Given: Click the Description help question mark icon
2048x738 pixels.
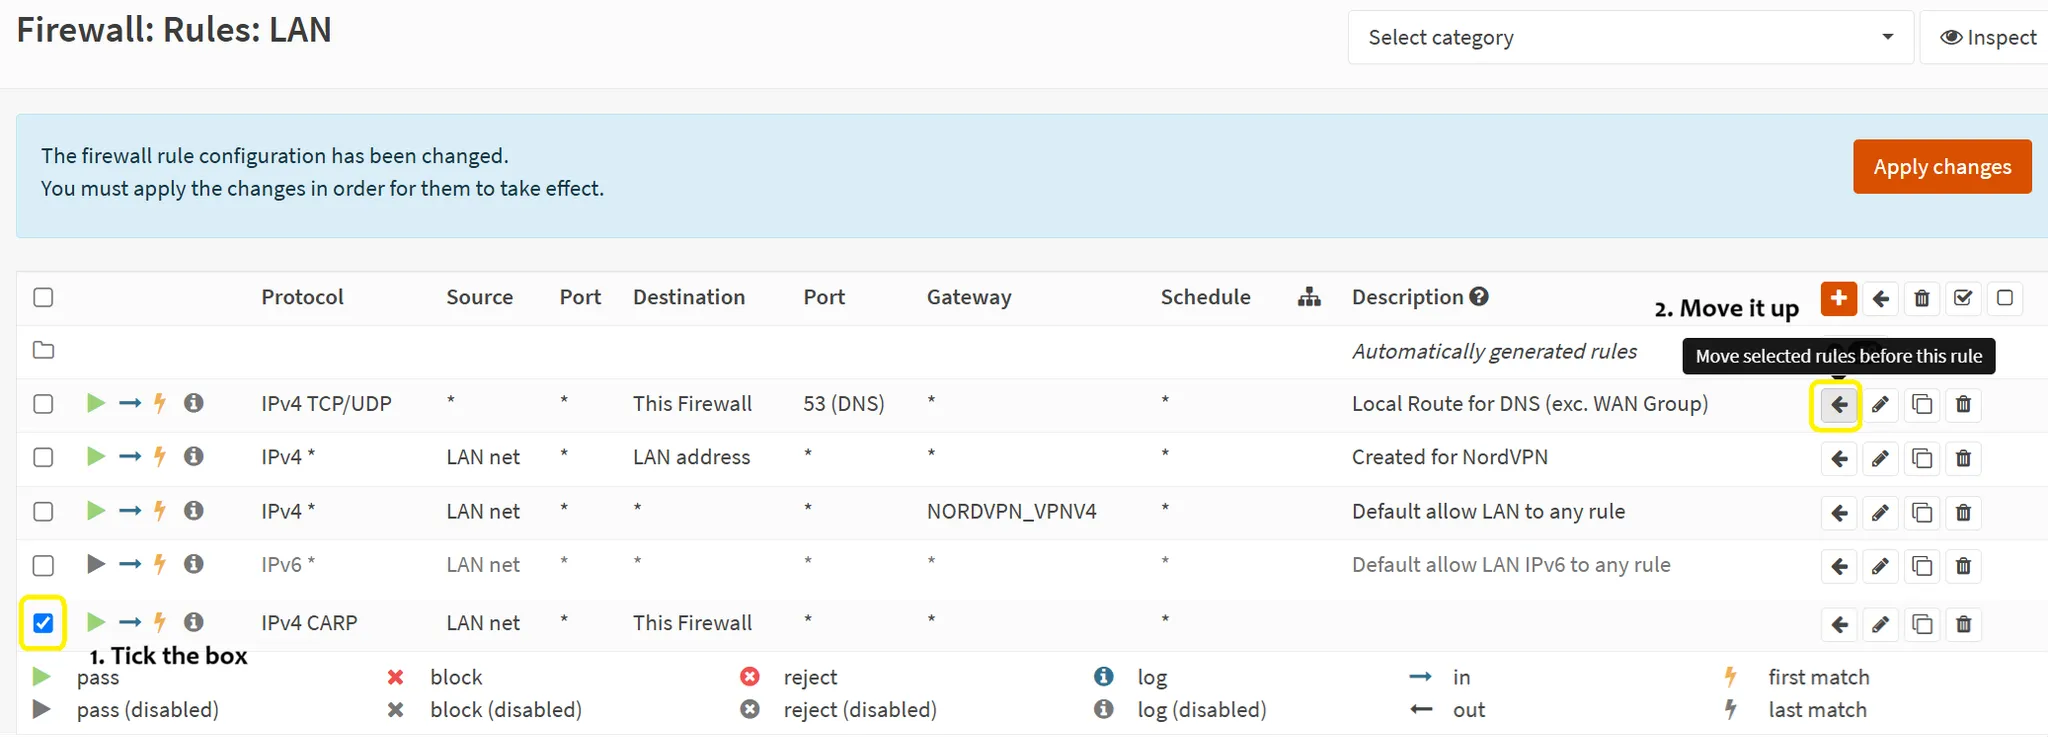Looking at the screenshot, I should pyautogui.click(x=1479, y=296).
